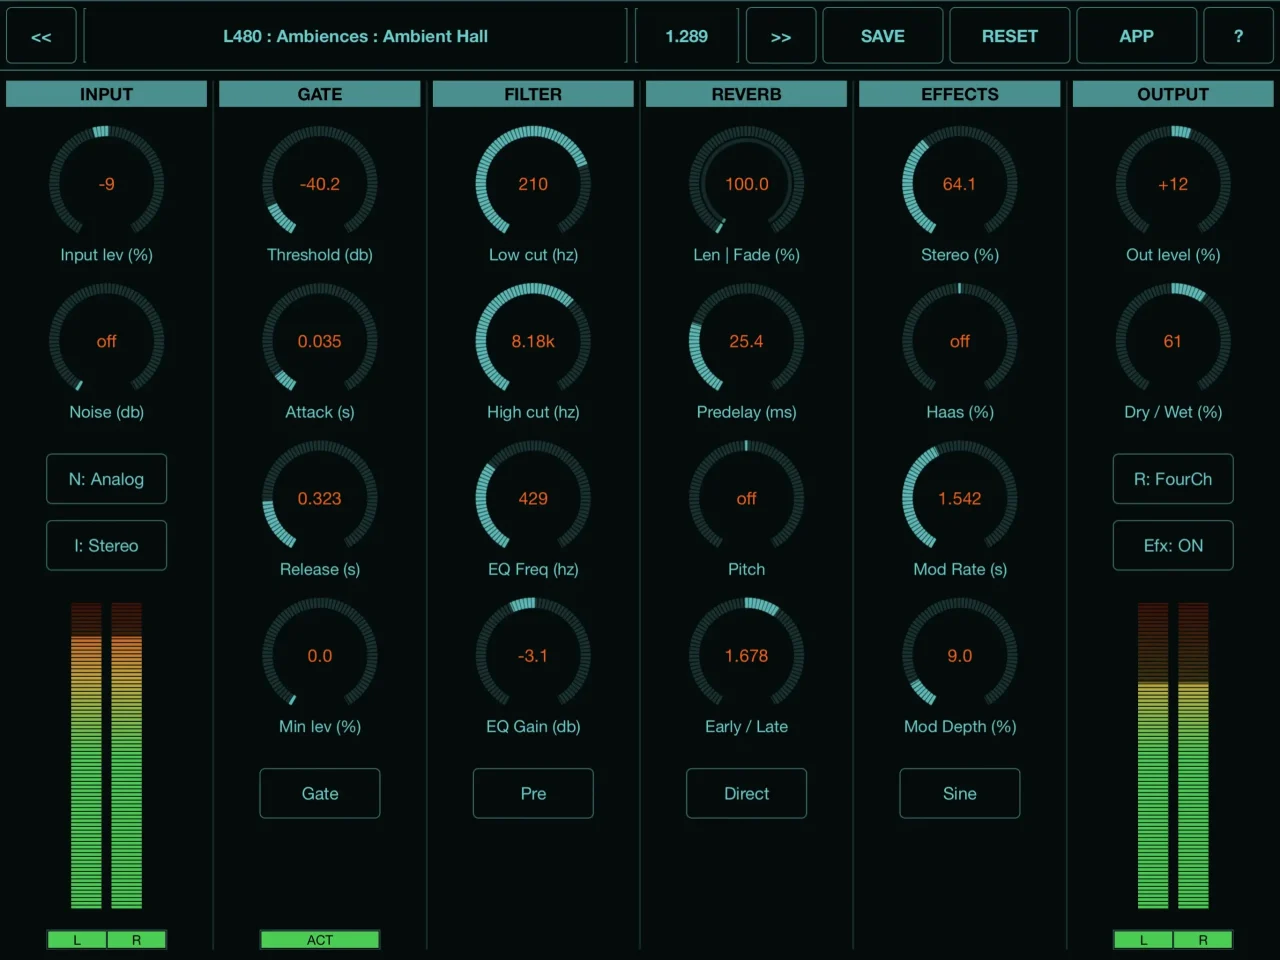Click input meter L indicator
The image size is (1280, 960).
[77, 939]
